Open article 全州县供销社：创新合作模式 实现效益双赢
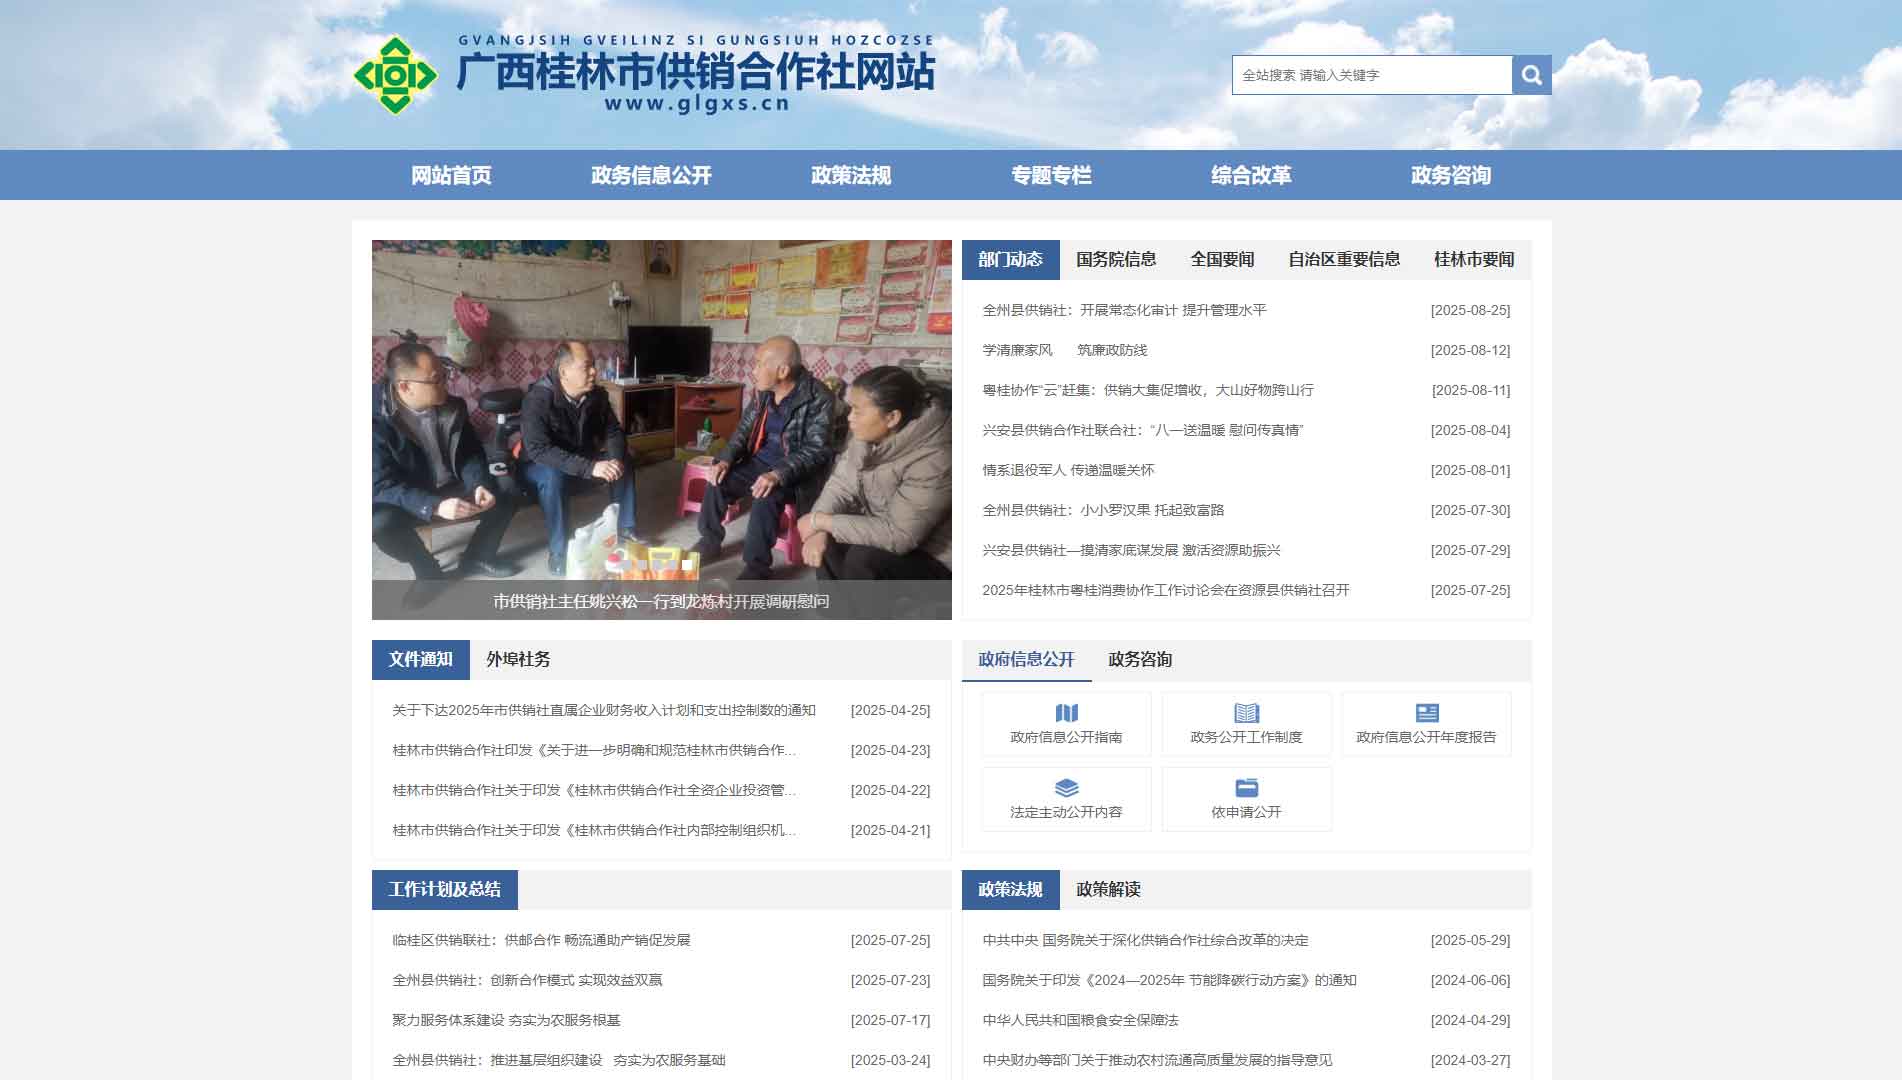Screen dimensions: 1902x1080 pos(527,980)
